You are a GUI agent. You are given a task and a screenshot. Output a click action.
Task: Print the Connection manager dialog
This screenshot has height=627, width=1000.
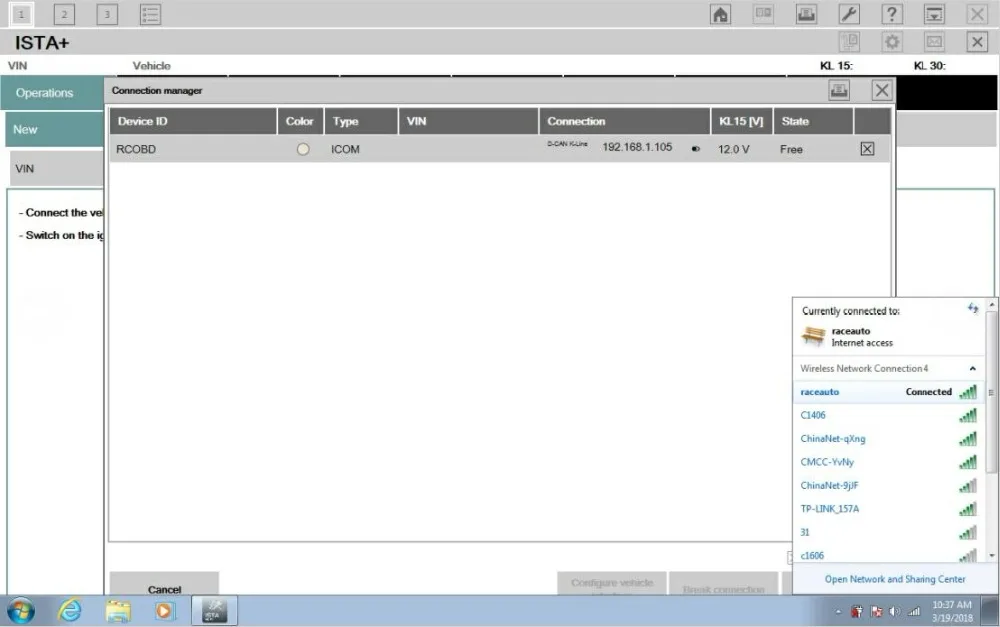(x=839, y=91)
